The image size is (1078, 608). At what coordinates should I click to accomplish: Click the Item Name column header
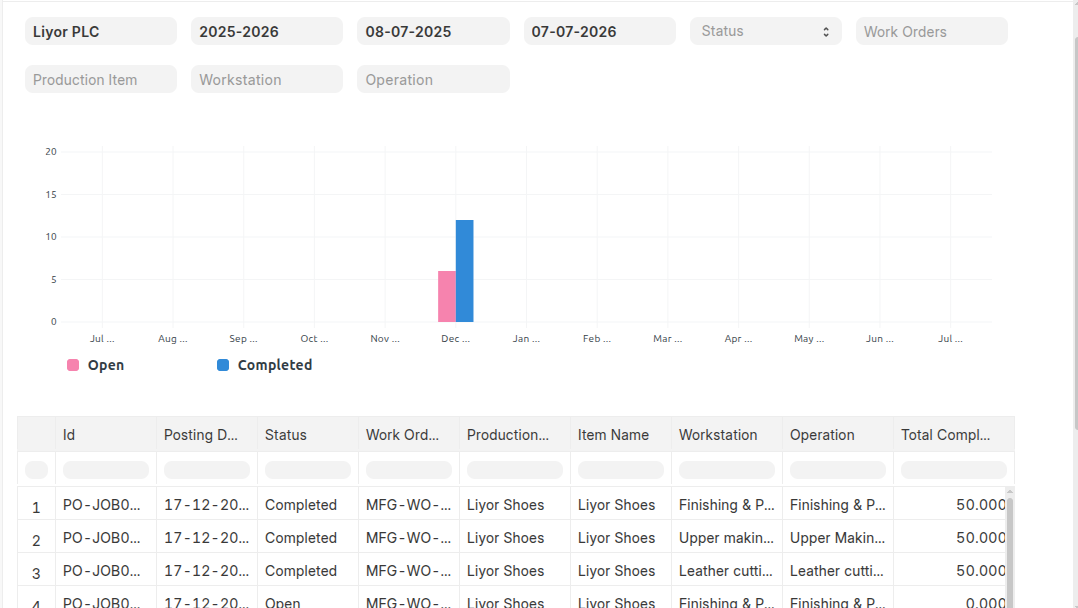point(620,435)
